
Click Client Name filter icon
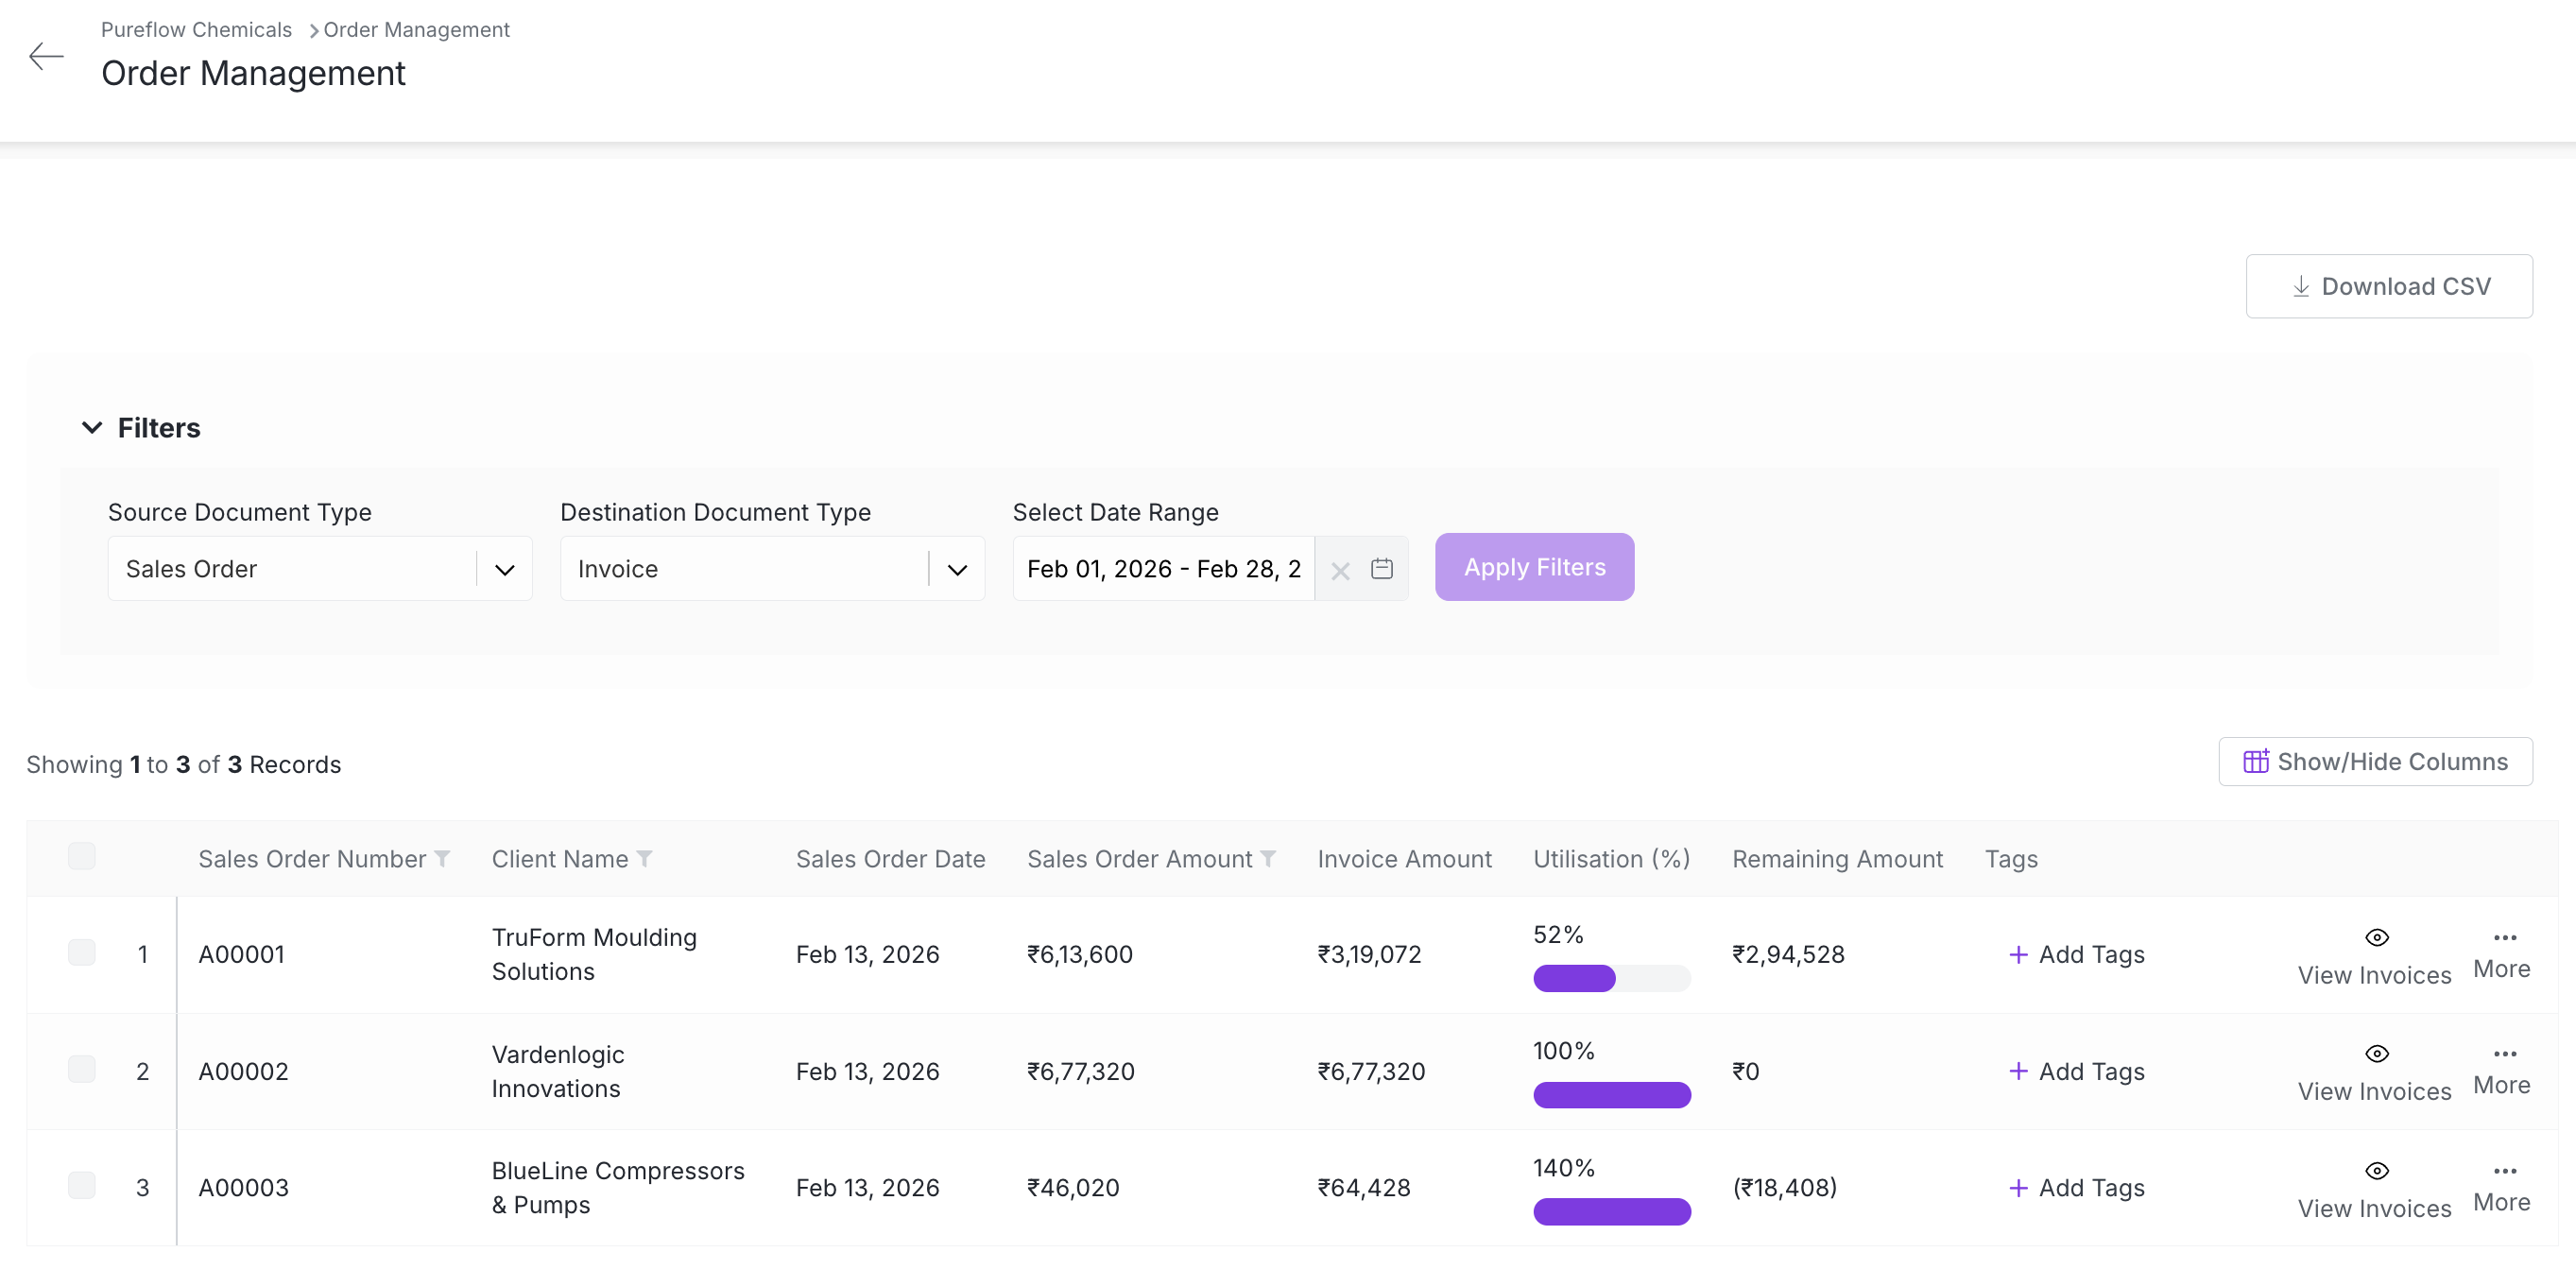tap(645, 859)
